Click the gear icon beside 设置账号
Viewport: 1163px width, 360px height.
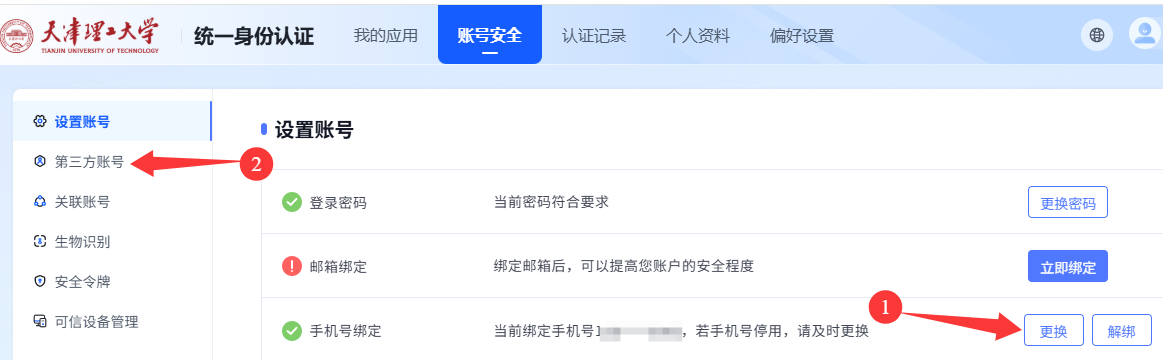tap(41, 122)
